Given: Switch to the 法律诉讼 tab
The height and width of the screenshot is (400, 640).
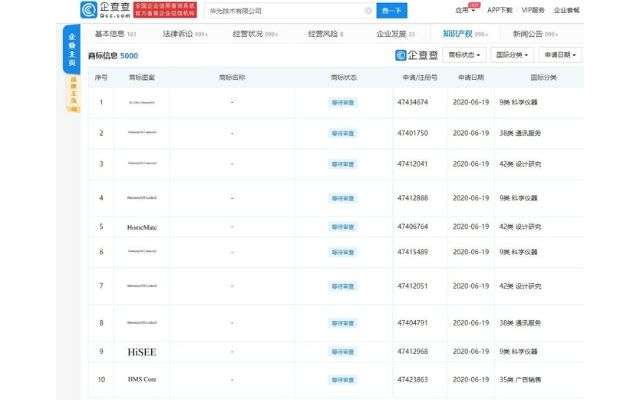Looking at the screenshot, I should [185, 34].
